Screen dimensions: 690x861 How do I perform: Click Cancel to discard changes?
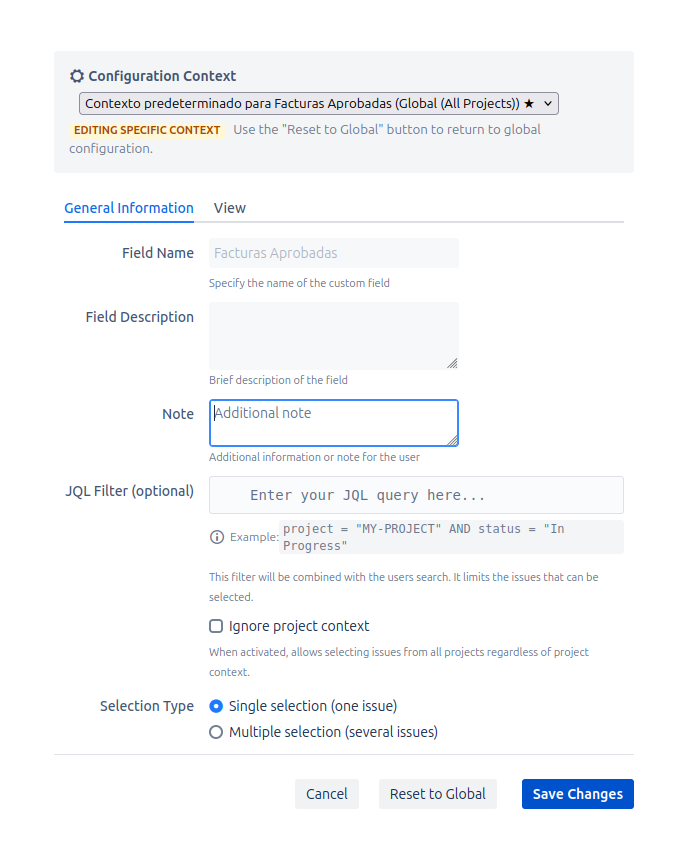(327, 794)
